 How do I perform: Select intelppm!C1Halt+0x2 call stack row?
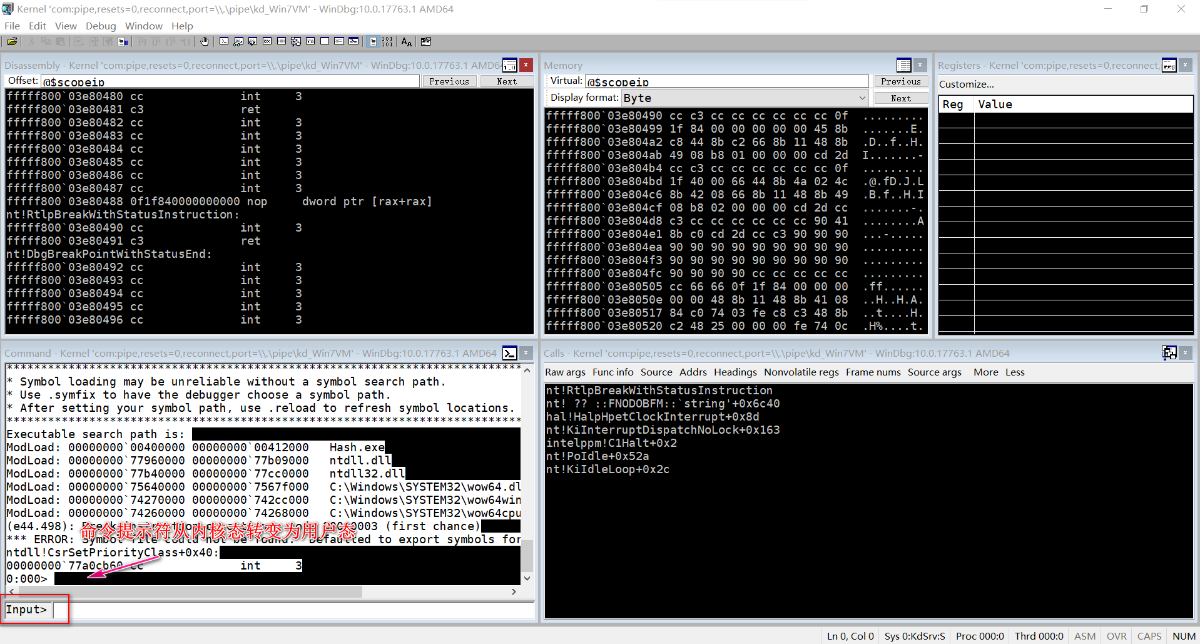611,443
